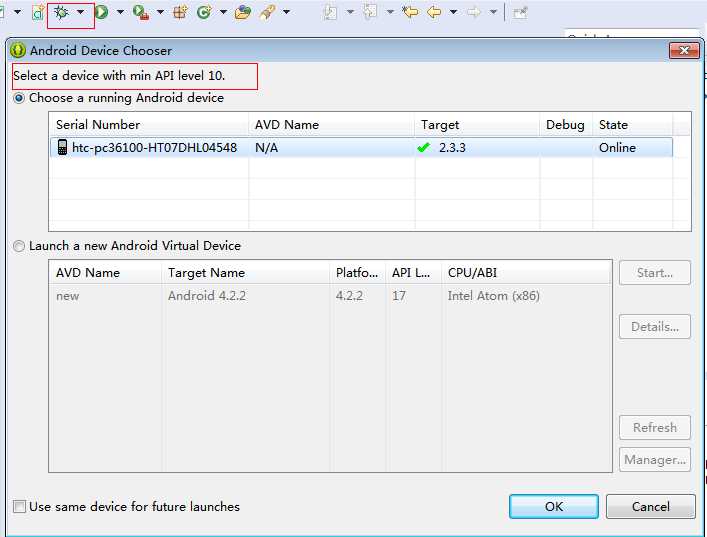The width and height of the screenshot is (707, 537).
Task: Select the htc-pc36100-HT07DHL04548 serial number
Action: coord(154,147)
